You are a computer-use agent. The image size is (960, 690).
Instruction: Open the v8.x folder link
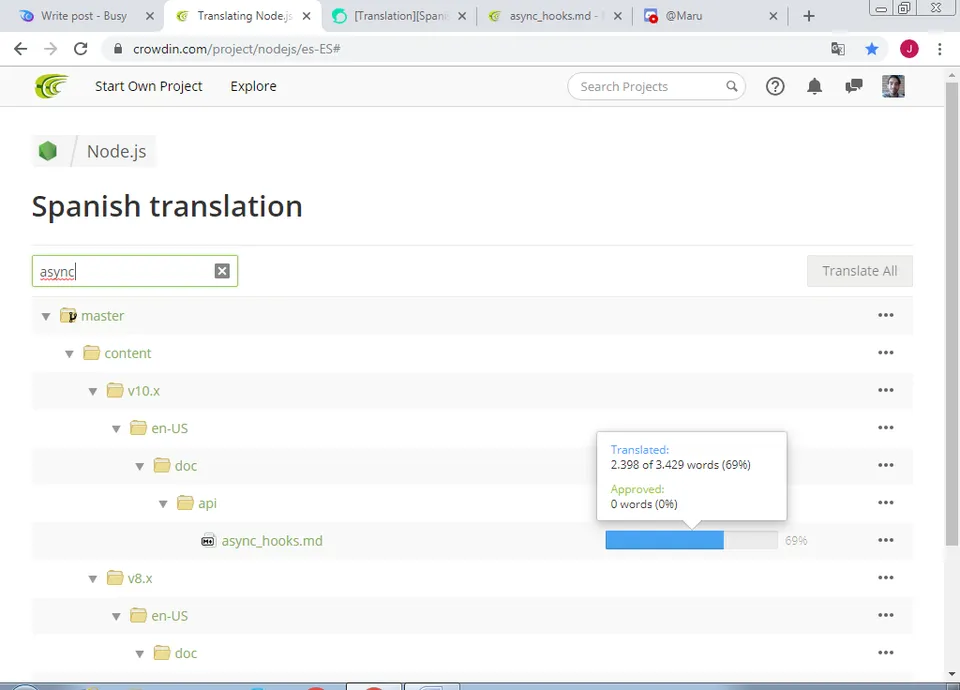coord(140,578)
